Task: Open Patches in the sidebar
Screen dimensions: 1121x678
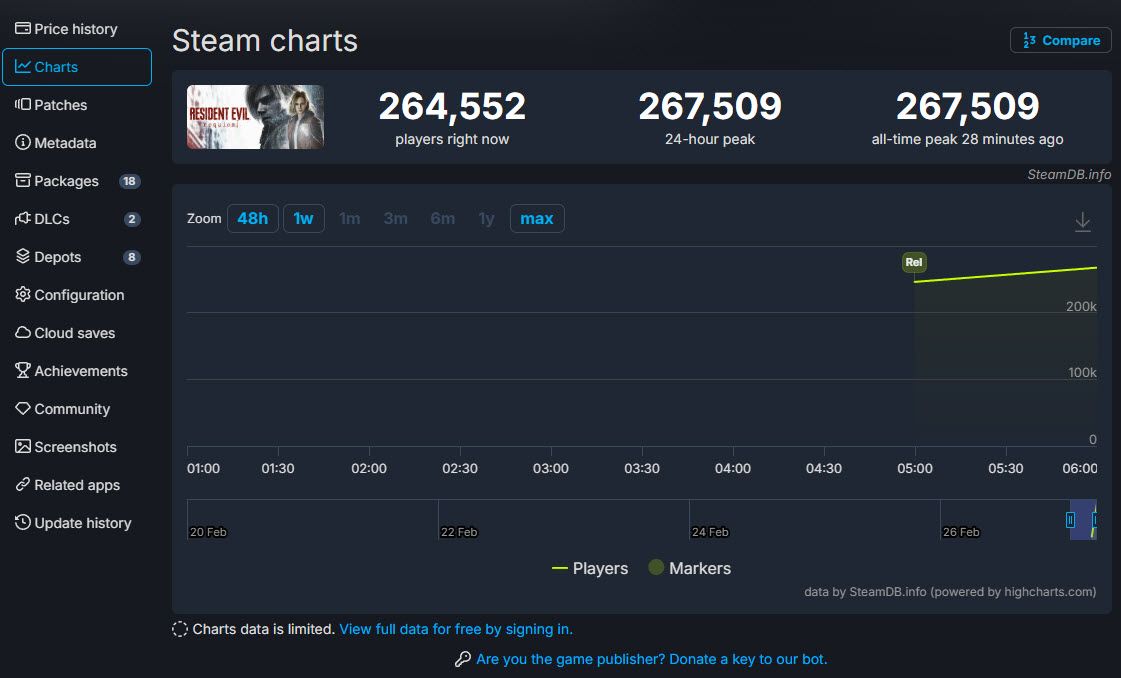Action: (60, 105)
